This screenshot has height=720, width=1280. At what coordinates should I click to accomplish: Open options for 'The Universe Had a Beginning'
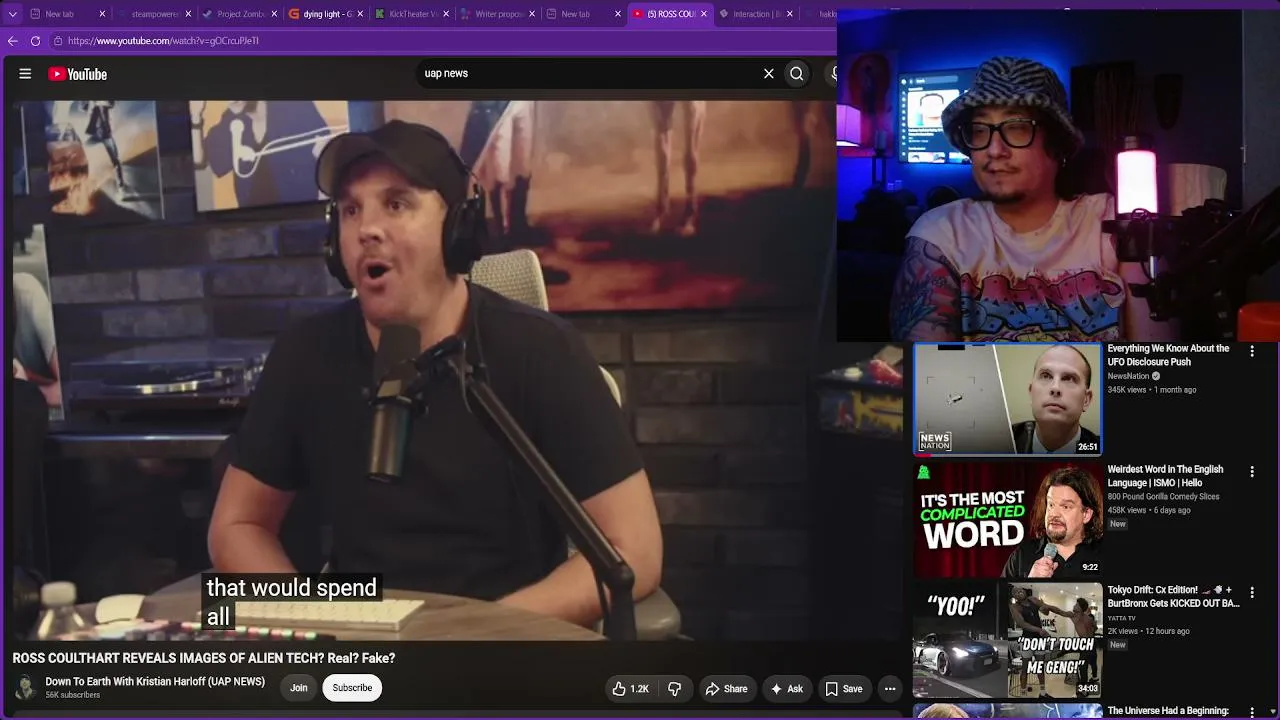pyautogui.click(x=1252, y=712)
